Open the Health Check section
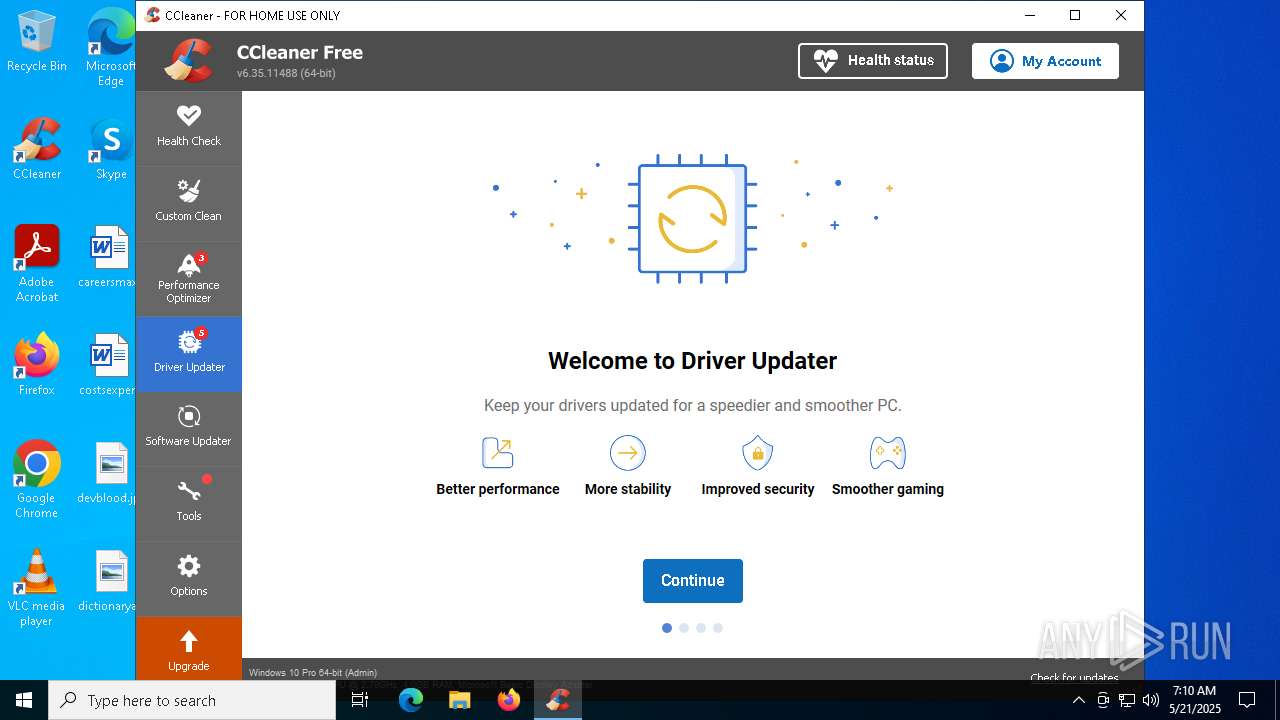This screenshot has height=720, width=1280. click(x=188, y=128)
